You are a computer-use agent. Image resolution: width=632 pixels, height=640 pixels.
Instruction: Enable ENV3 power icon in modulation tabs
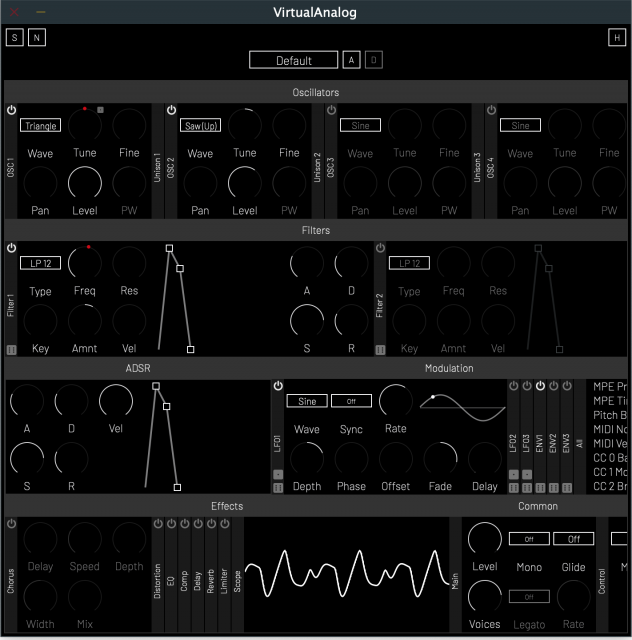pyautogui.click(x=567, y=386)
